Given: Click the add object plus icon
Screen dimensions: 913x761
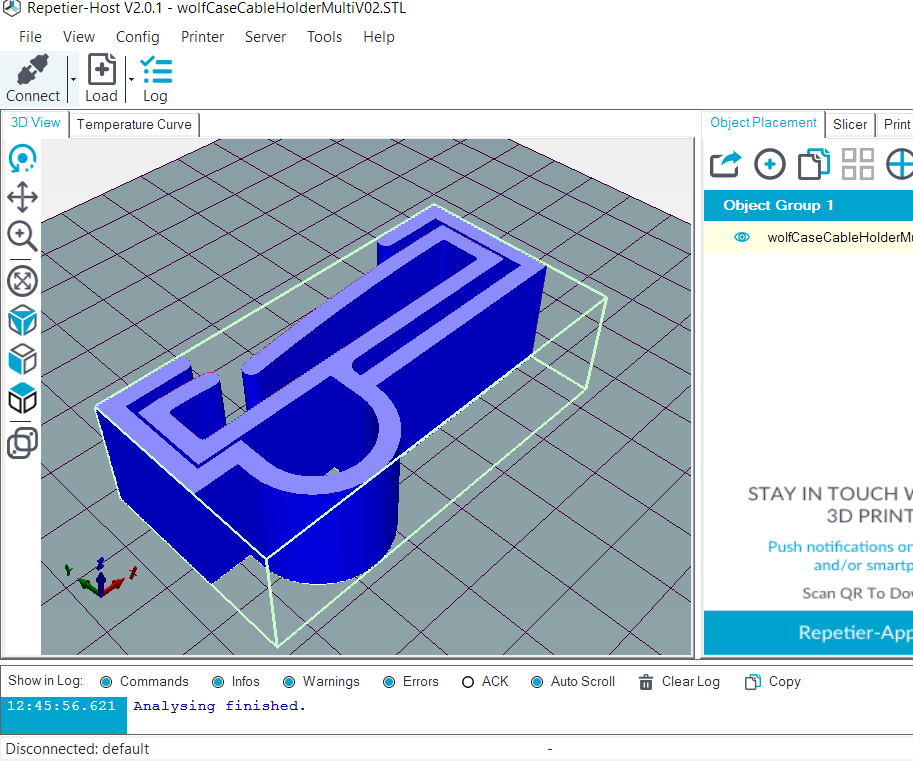Looking at the screenshot, I should tap(769, 163).
